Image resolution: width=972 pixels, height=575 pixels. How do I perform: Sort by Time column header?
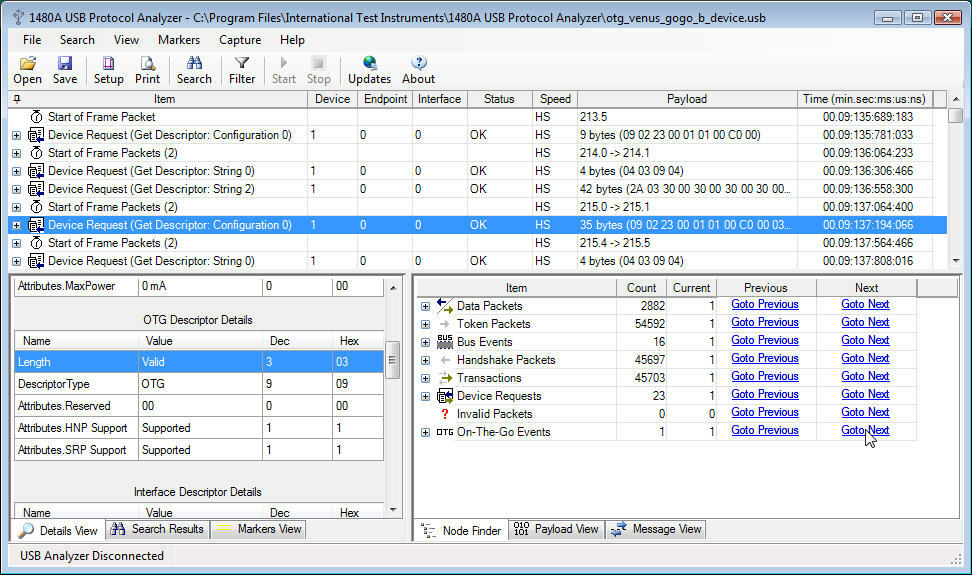(x=864, y=99)
